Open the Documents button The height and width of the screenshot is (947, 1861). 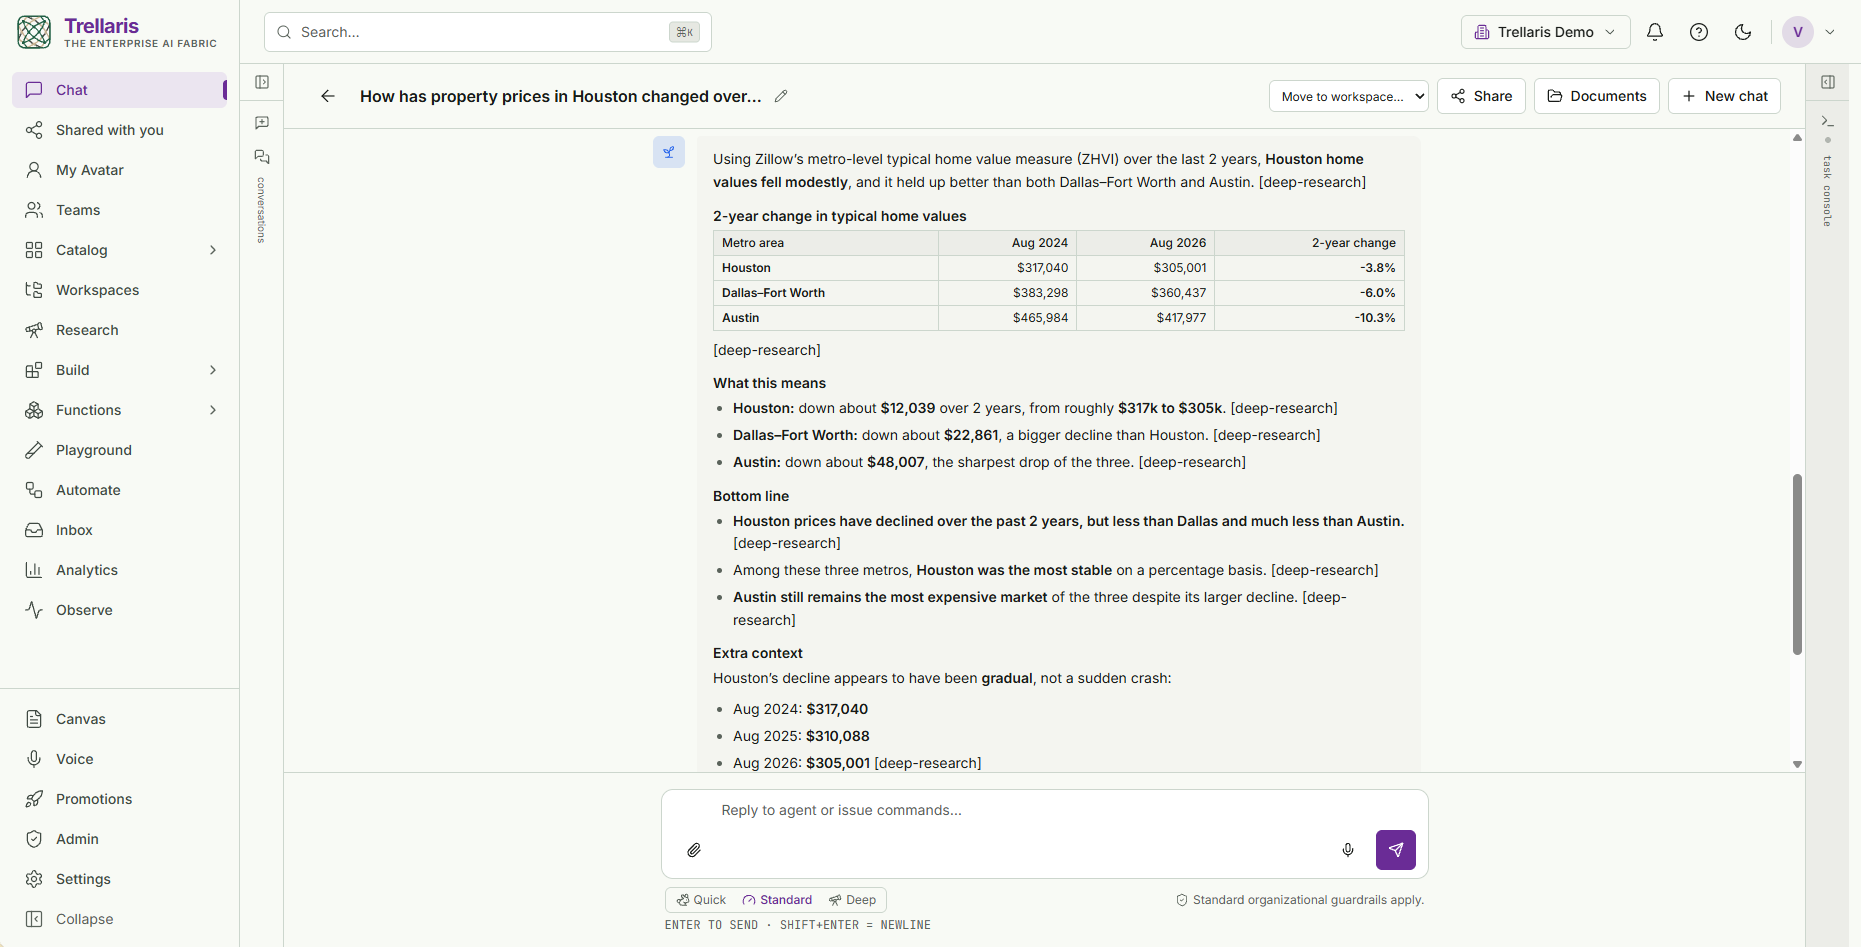pyautogui.click(x=1597, y=96)
